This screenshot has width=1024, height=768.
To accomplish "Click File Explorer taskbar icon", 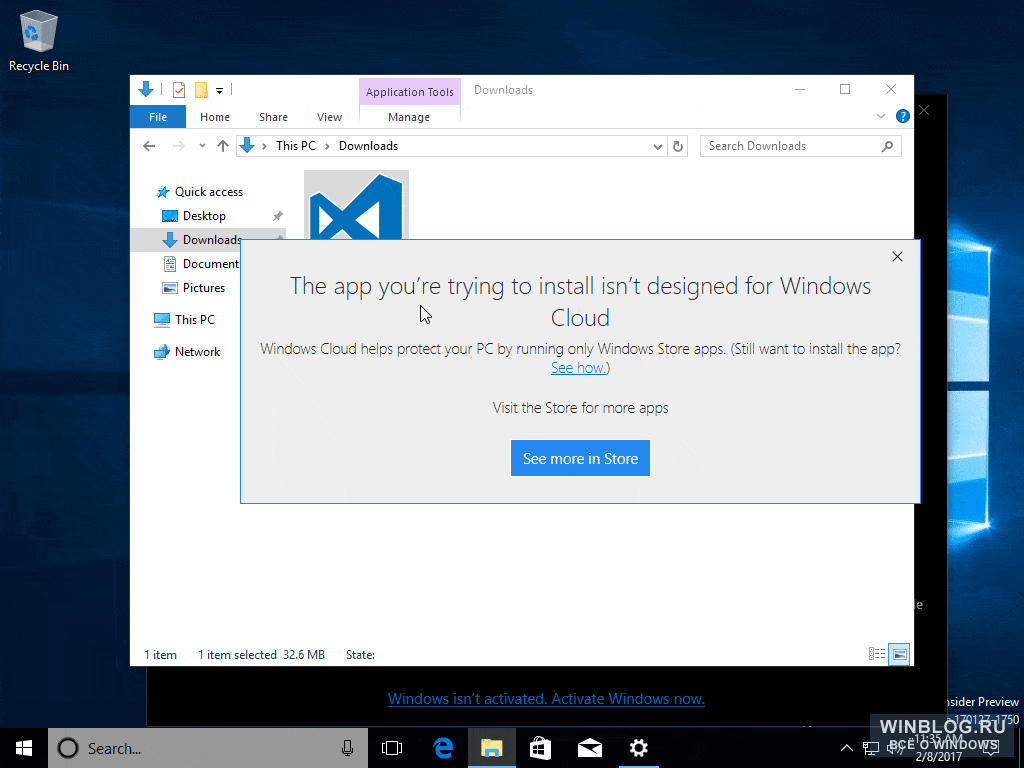I will pos(492,748).
